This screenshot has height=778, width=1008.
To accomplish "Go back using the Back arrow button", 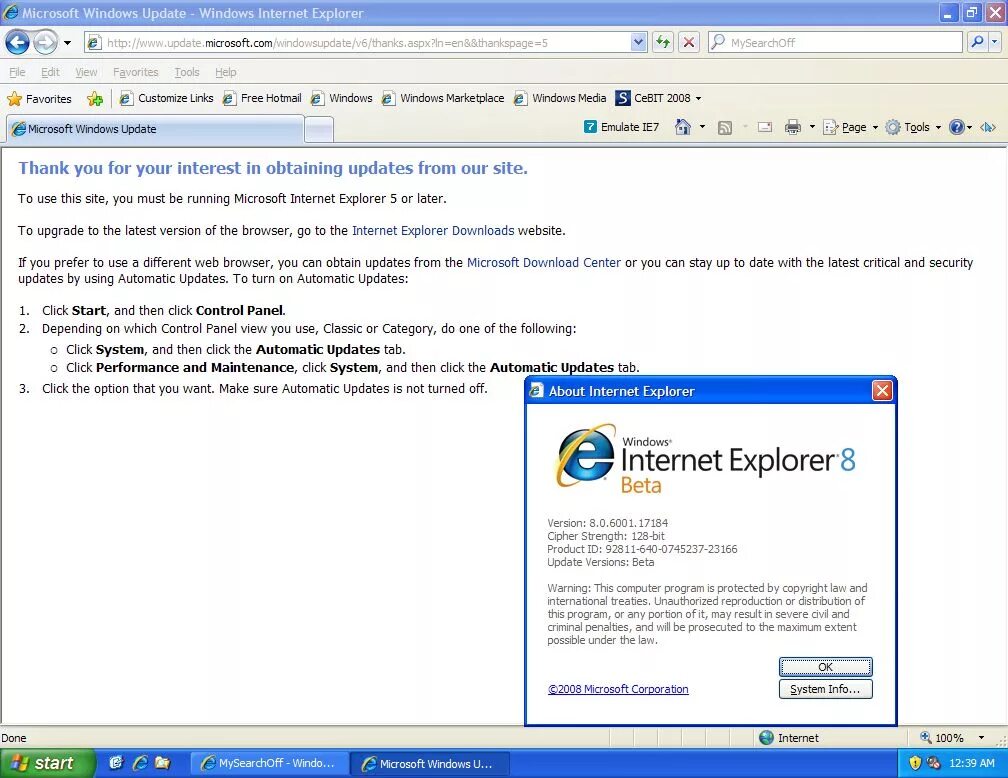I will 17,43.
